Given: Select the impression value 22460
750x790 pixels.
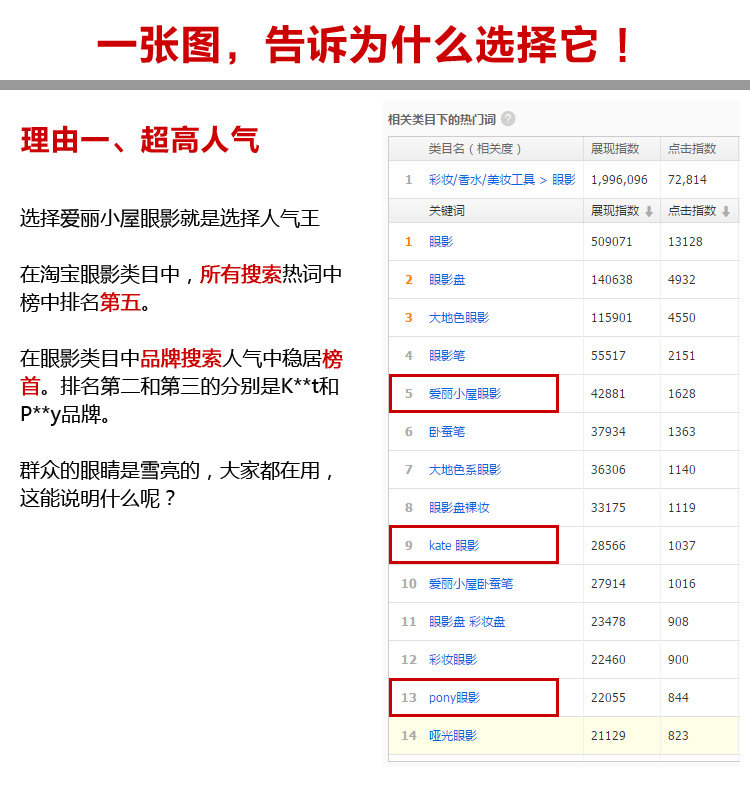Looking at the screenshot, I should 608,660.
